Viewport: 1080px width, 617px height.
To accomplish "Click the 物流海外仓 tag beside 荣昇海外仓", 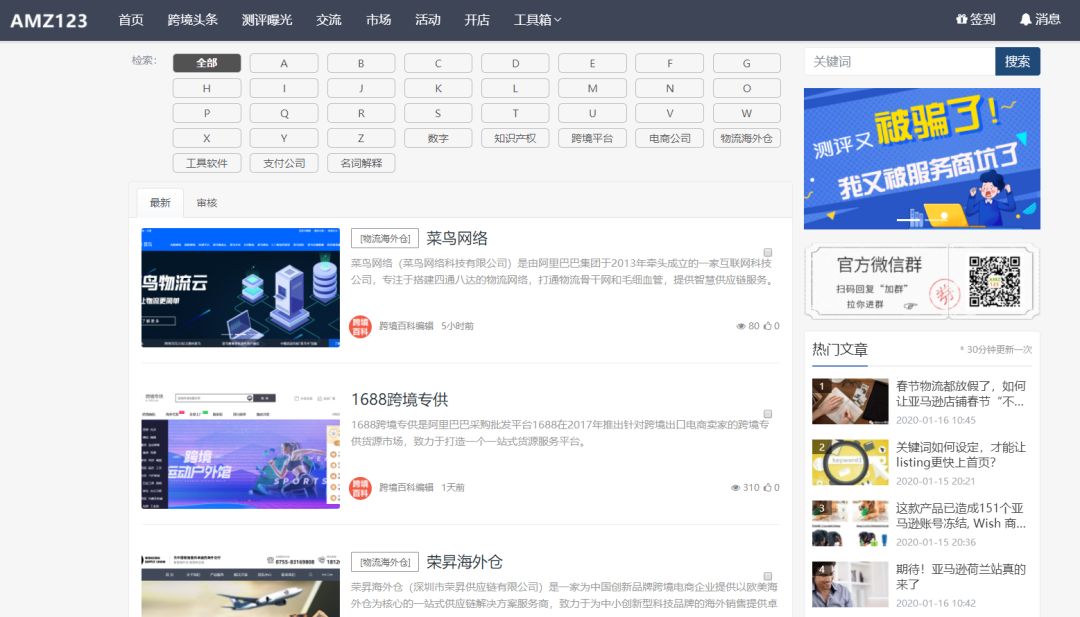I will tap(385, 562).
